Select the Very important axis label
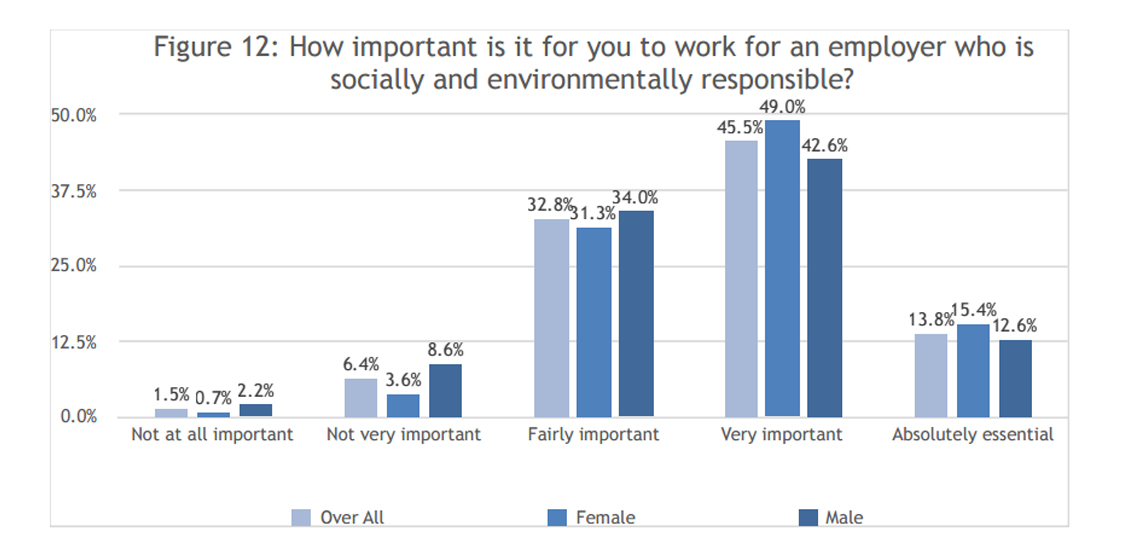This screenshot has height=534, width=1140. click(x=782, y=435)
